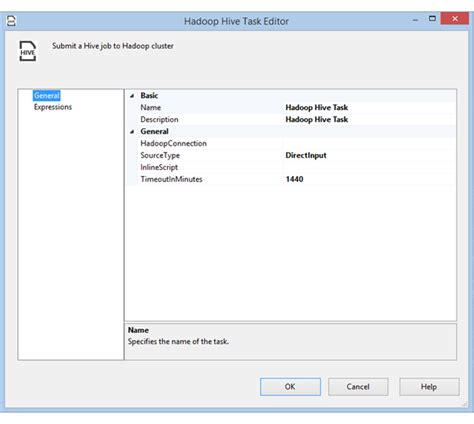Edit the Name value Hadoop Hive Task
This screenshot has width=474, height=424.
(x=369, y=108)
